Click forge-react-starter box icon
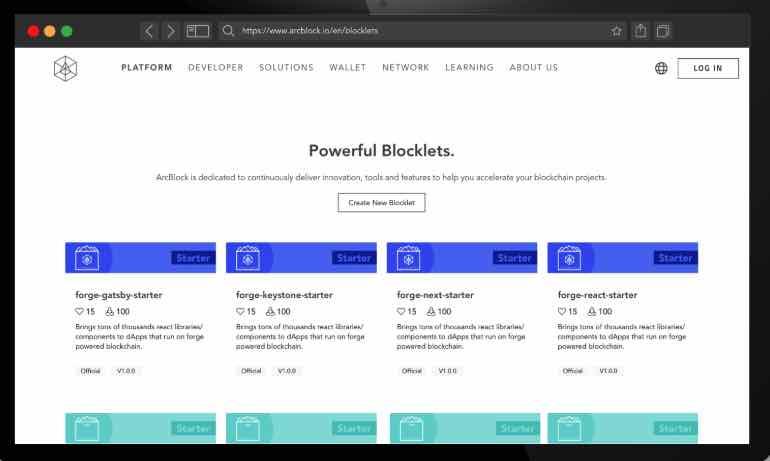The height and width of the screenshot is (461, 770). point(569,258)
